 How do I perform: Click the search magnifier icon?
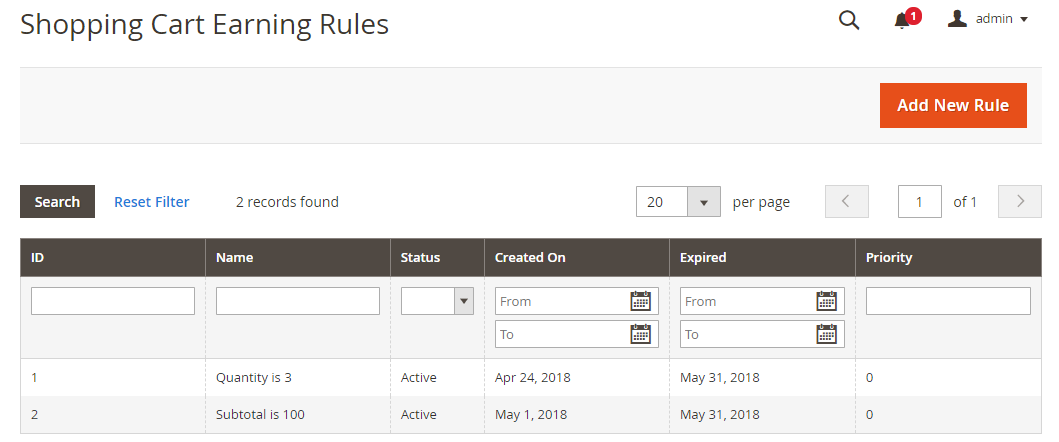(849, 20)
